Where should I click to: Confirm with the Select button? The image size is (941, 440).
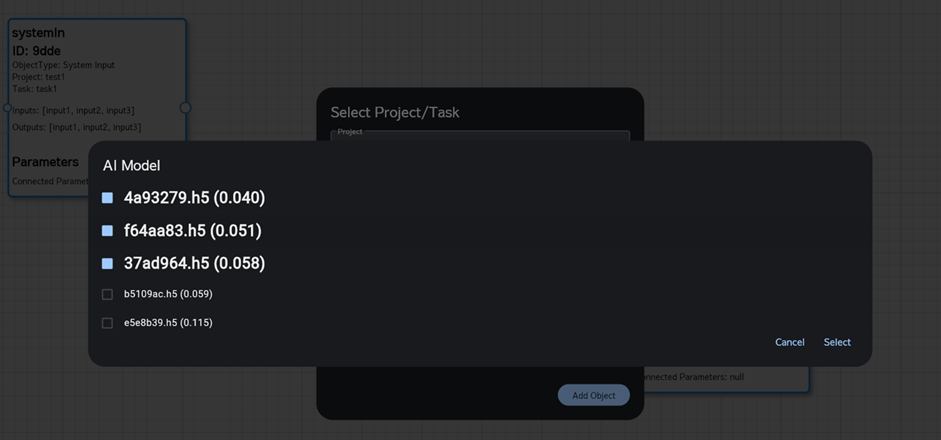837,342
